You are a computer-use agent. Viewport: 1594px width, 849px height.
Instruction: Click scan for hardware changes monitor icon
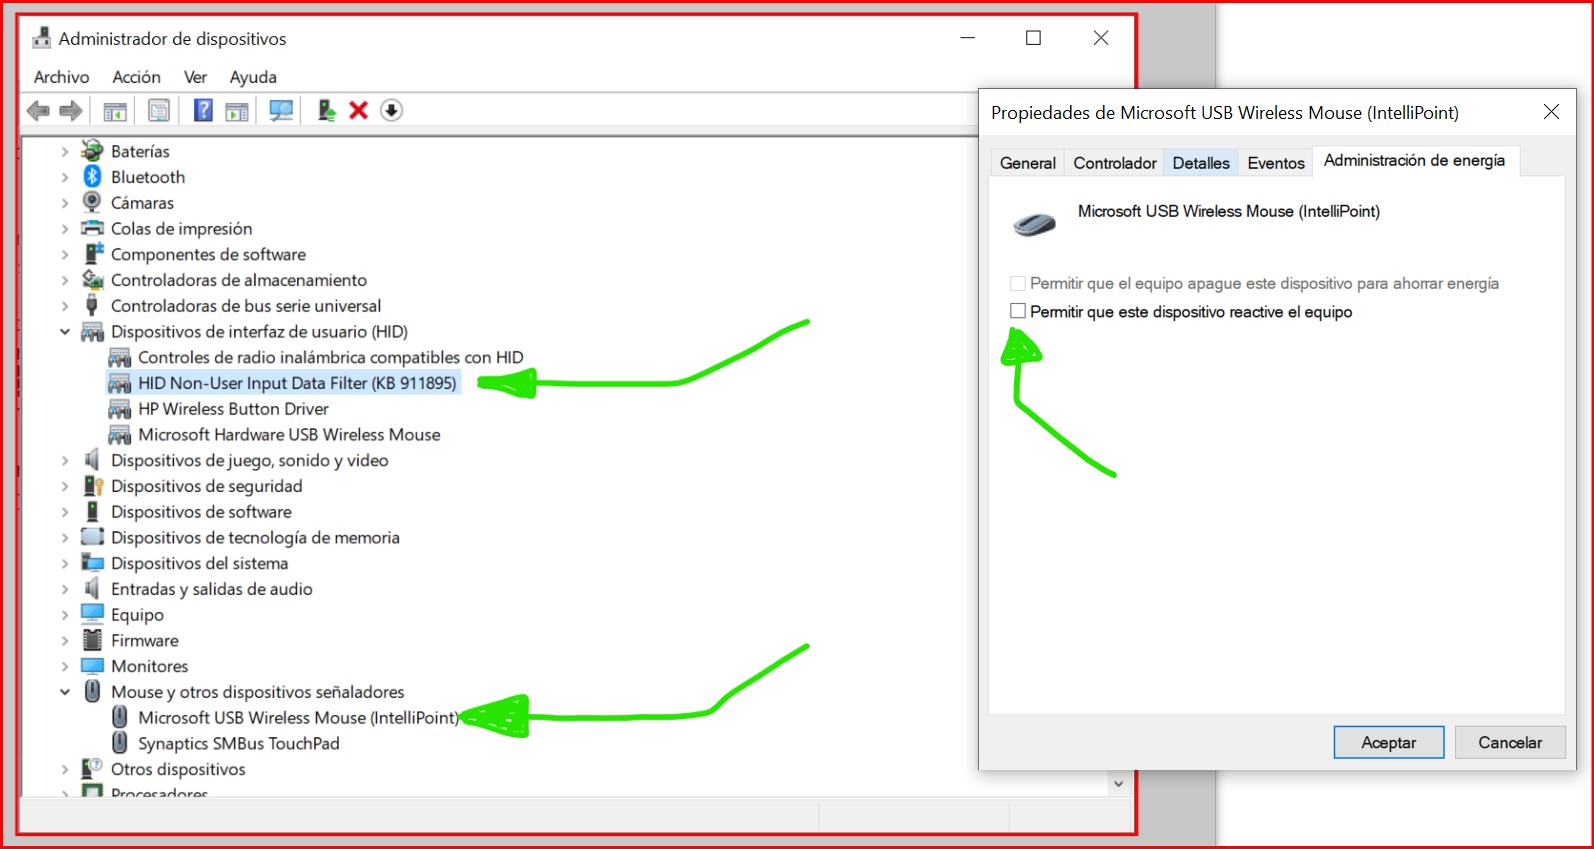click(x=281, y=111)
